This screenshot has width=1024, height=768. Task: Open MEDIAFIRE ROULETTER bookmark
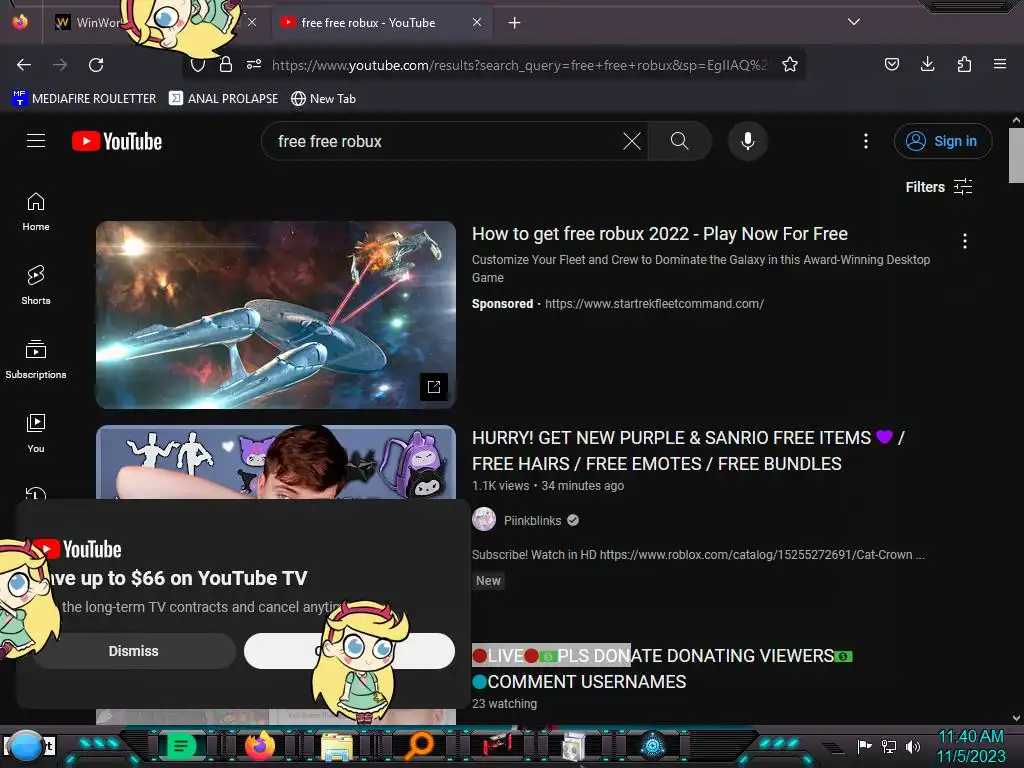[84, 99]
